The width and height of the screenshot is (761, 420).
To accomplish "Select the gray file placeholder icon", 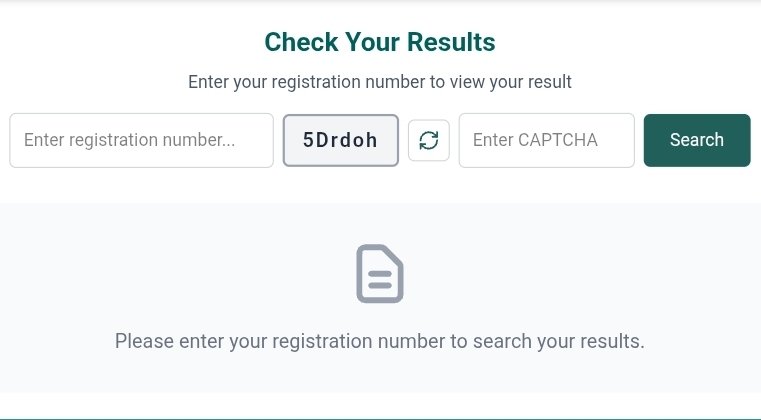I will tap(380, 274).
